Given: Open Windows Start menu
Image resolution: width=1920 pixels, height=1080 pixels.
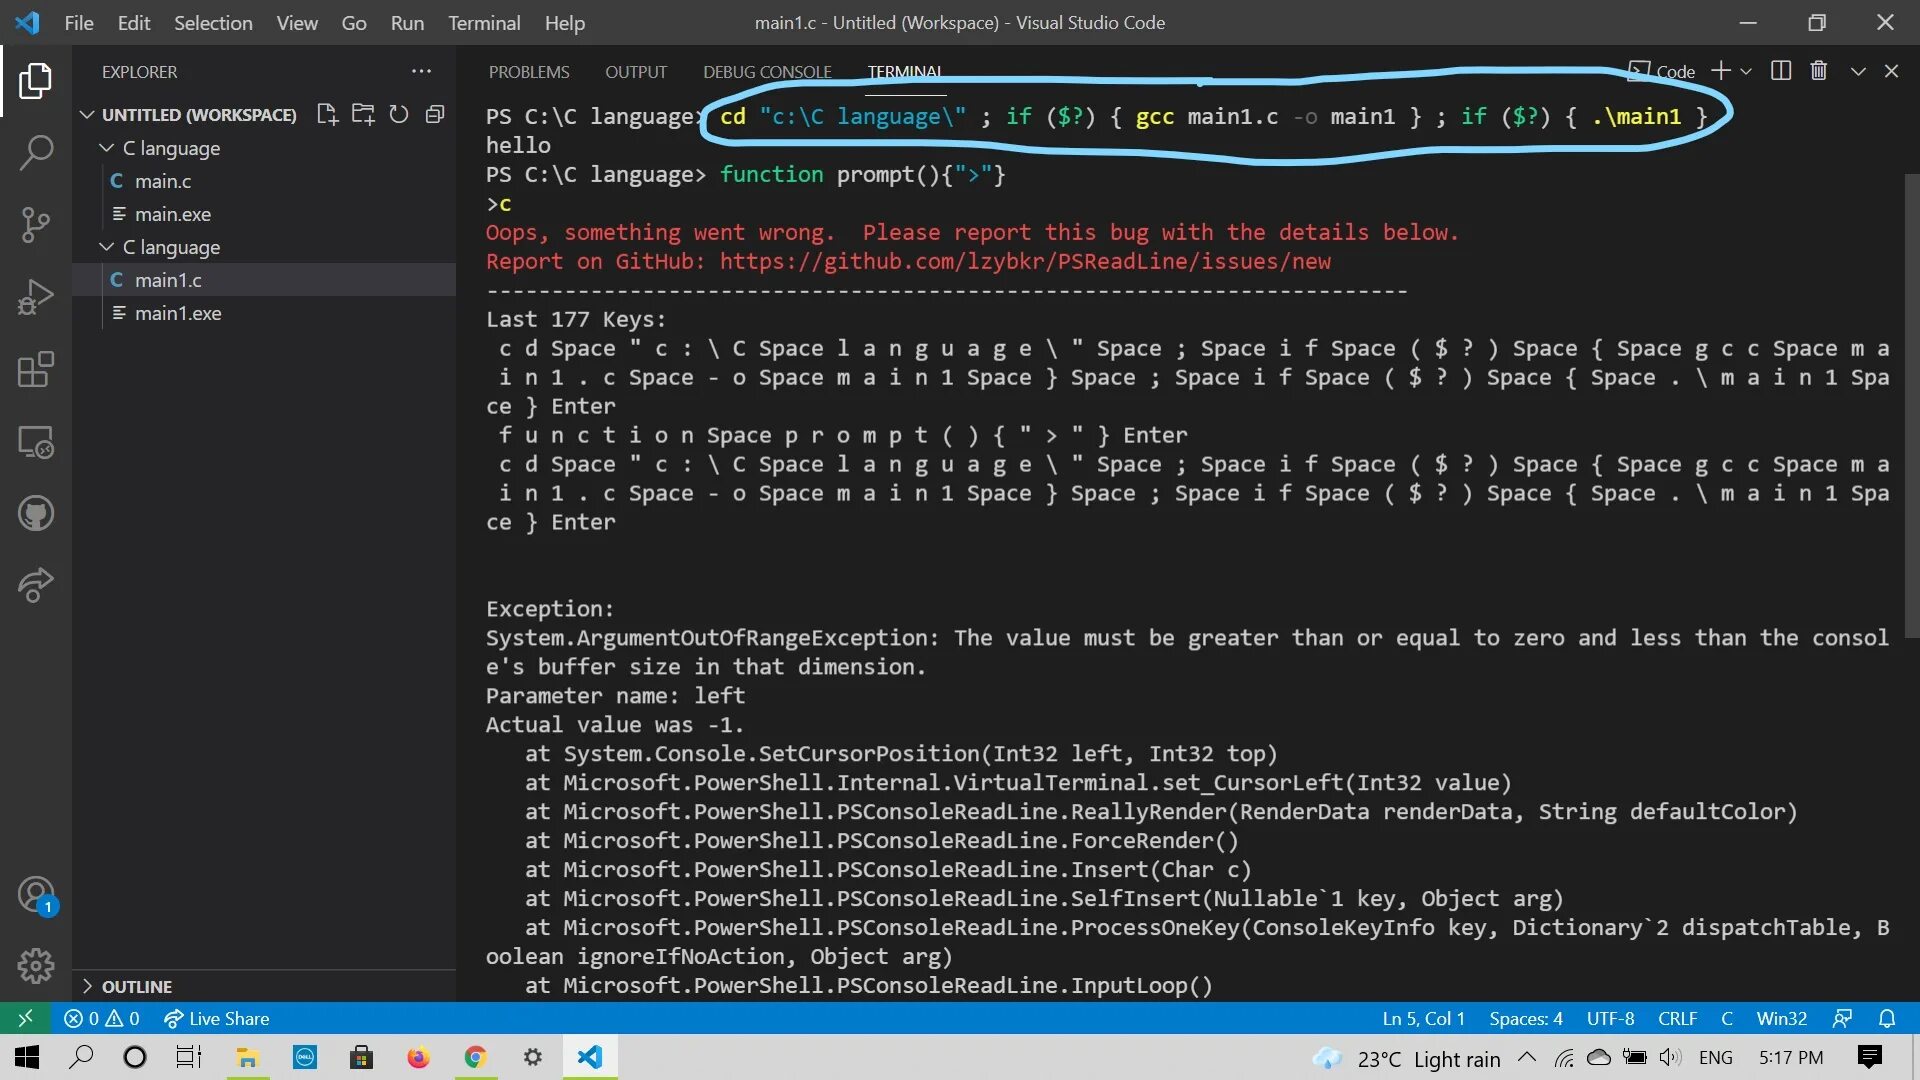Looking at the screenshot, I should pos(27,1057).
